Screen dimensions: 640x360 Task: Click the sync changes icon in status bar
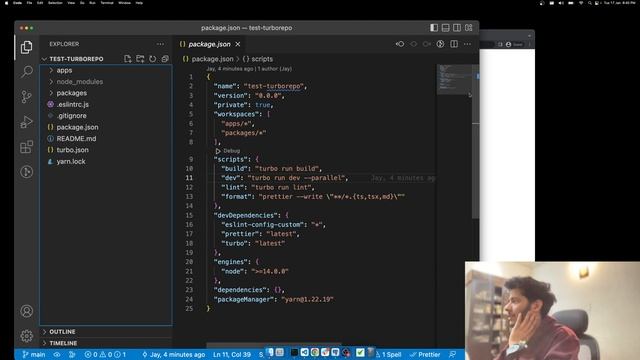pyautogui.click(x=72, y=354)
